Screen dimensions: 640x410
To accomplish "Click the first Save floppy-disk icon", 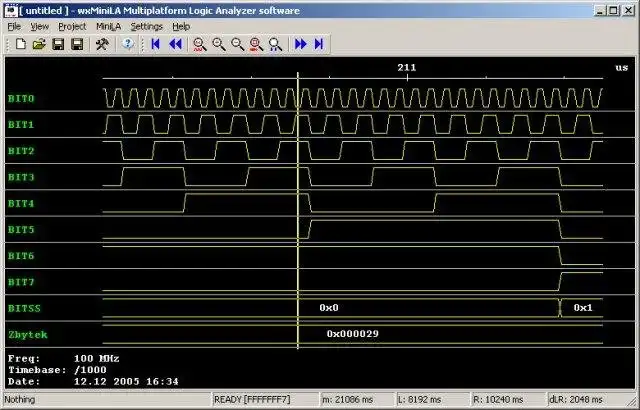I will tap(58, 44).
